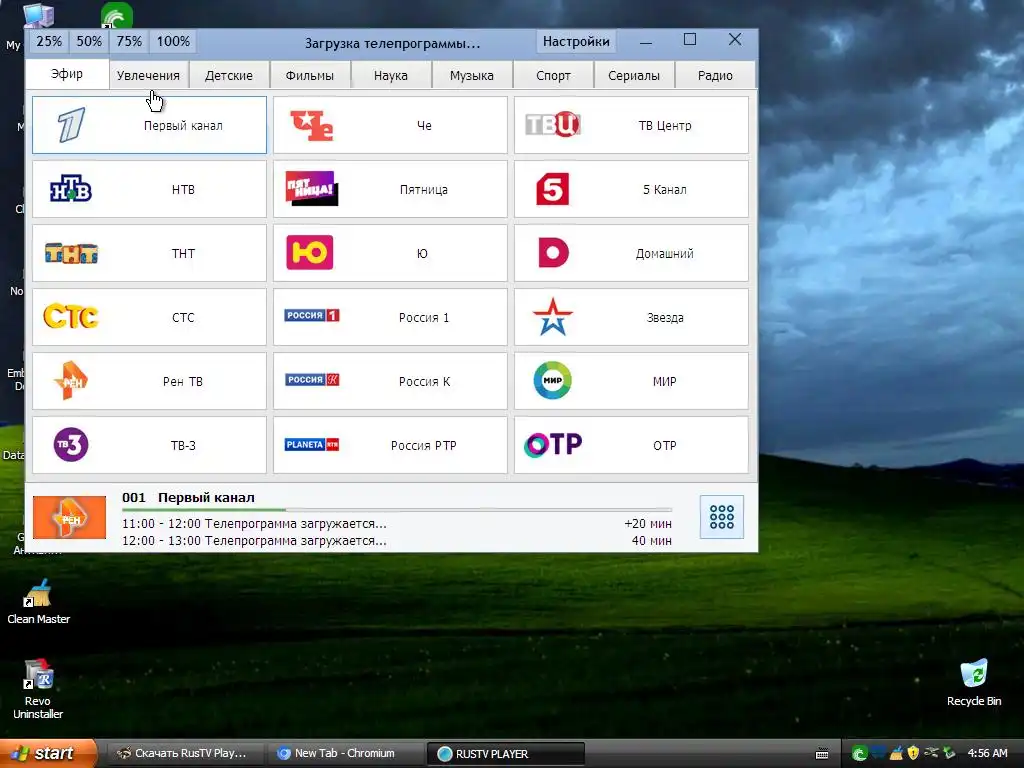
Task: Open the channel grid view button
Action: 722,517
